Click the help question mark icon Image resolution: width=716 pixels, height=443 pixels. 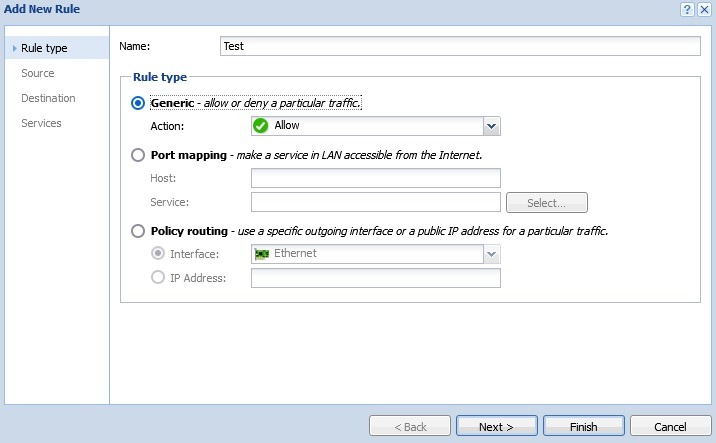coord(688,9)
